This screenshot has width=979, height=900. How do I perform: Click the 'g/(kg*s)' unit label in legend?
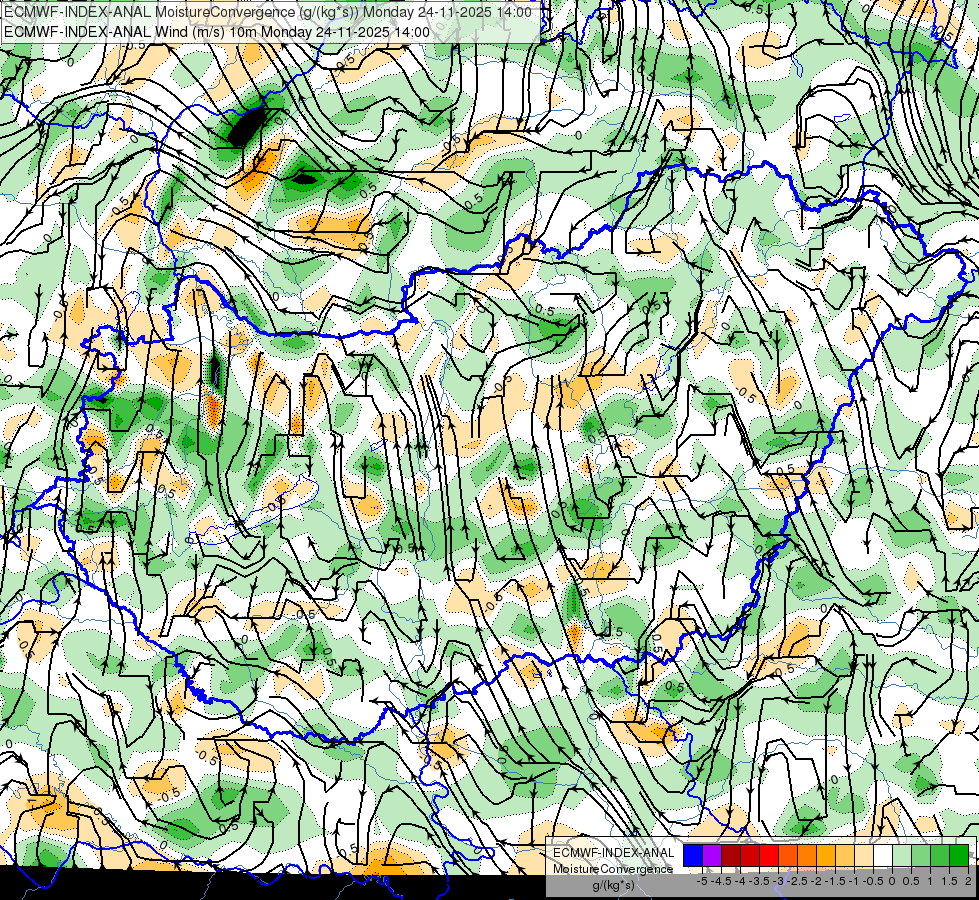(614, 886)
